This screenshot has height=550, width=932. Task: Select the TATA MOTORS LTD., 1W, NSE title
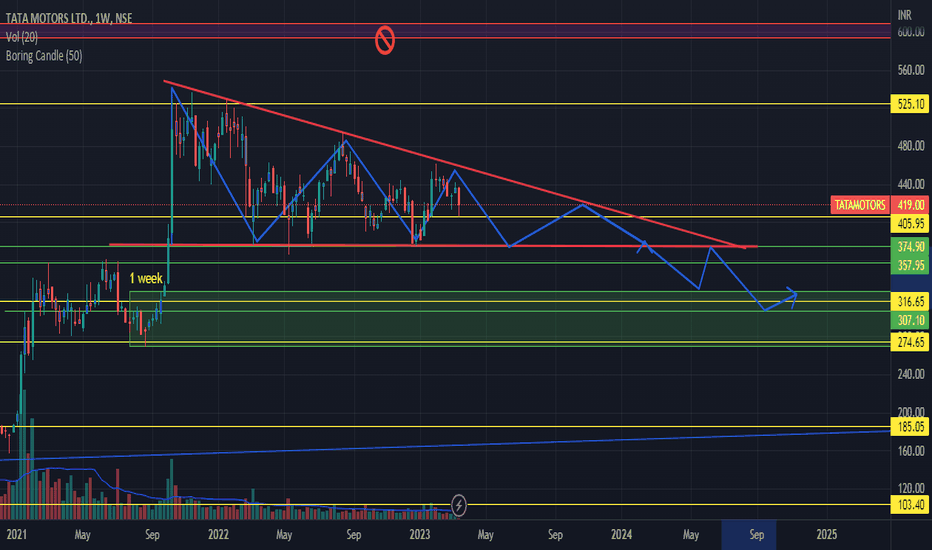(x=69, y=18)
